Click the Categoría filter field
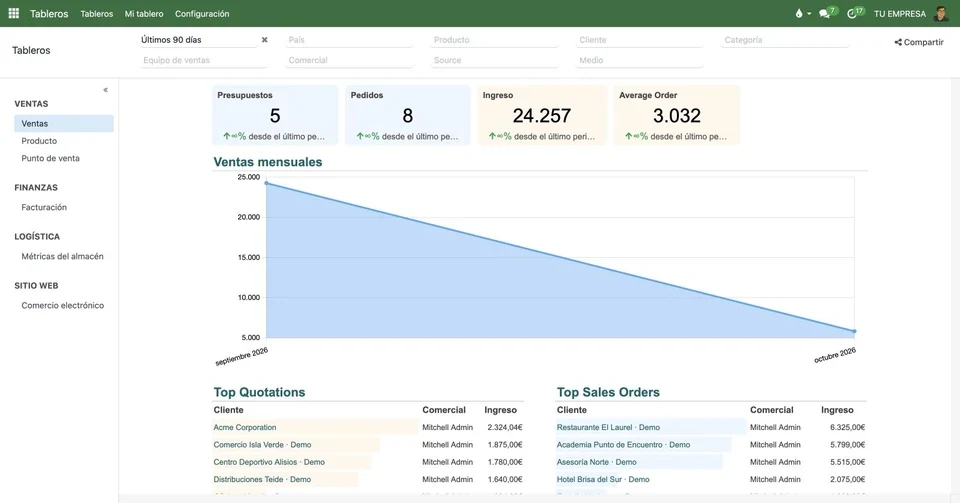 click(785, 40)
